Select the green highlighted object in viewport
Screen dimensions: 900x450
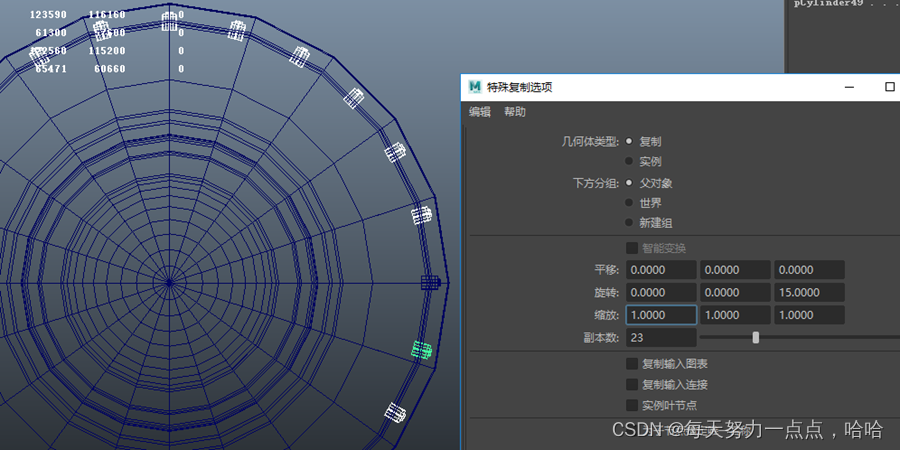421,350
